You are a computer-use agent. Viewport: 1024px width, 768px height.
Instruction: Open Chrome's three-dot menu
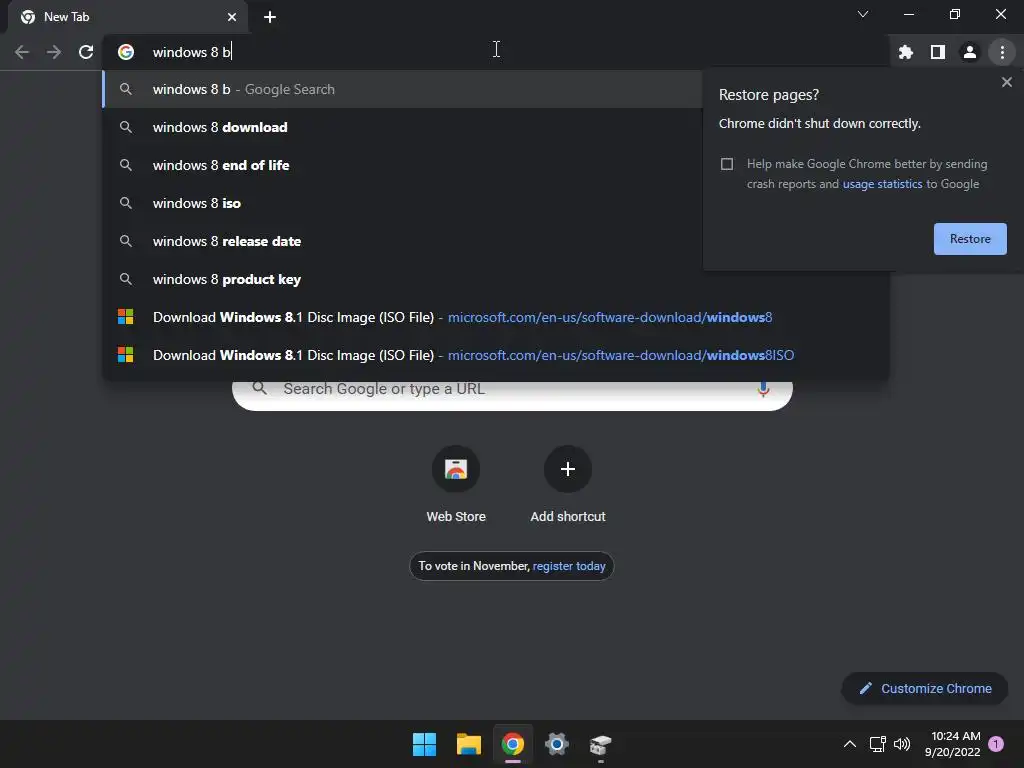click(1002, 52)
